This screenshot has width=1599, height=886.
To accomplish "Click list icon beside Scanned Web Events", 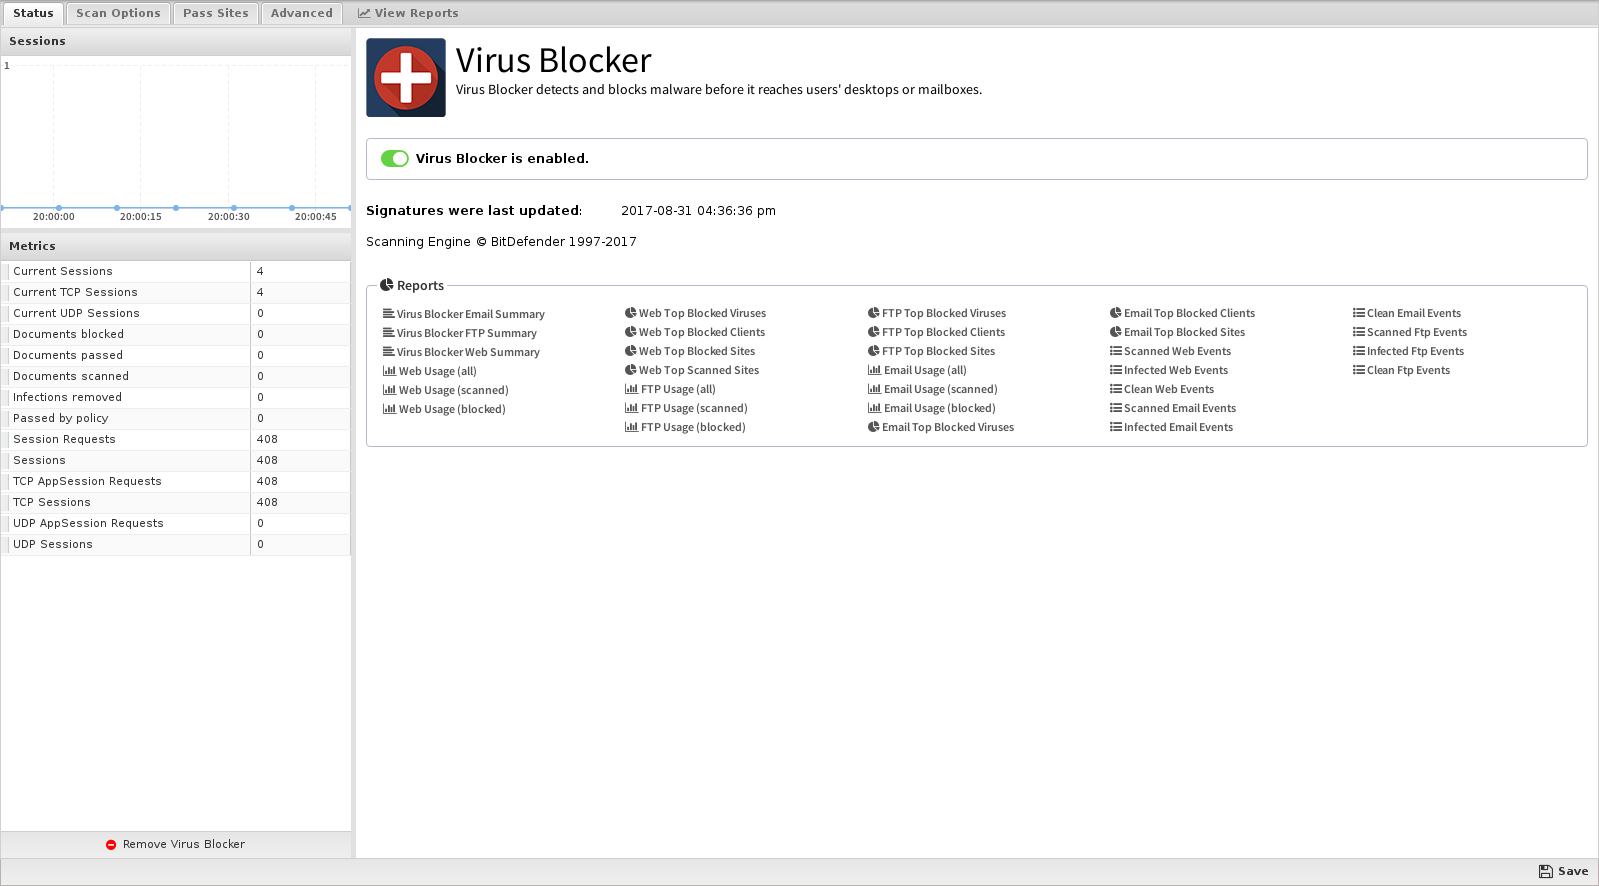I will (1116, 351).
